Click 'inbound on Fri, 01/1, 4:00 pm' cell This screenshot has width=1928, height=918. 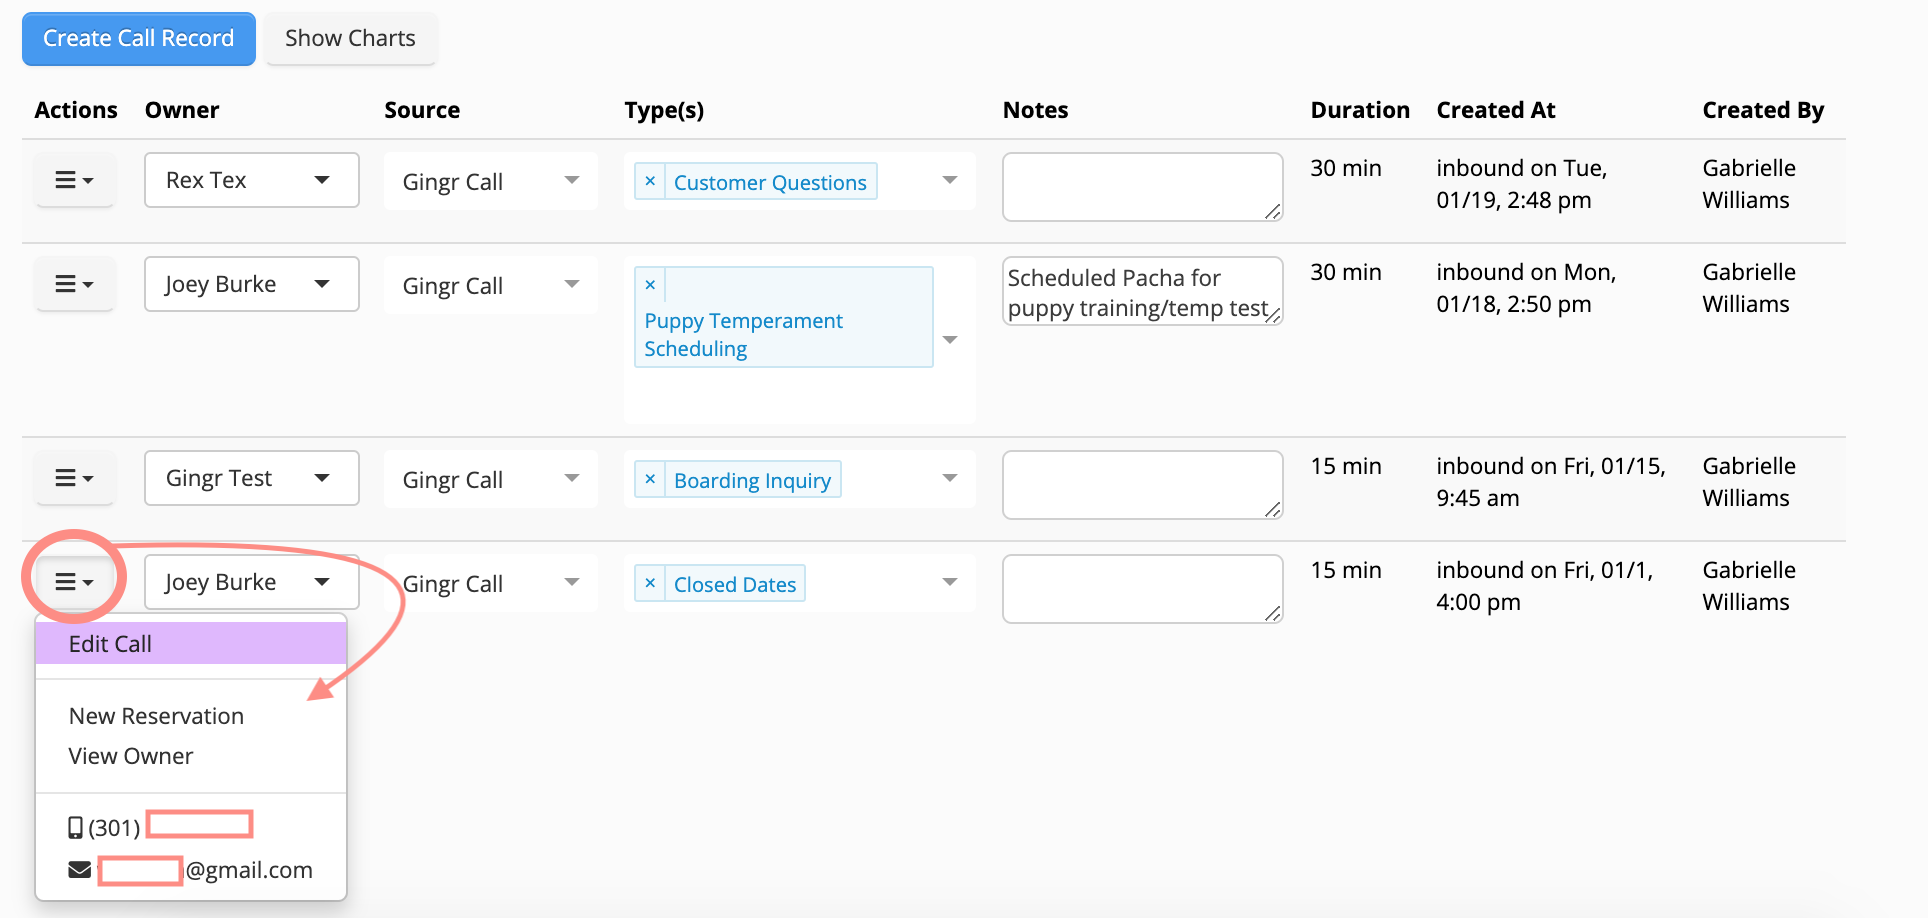[x=1545, y=586]
